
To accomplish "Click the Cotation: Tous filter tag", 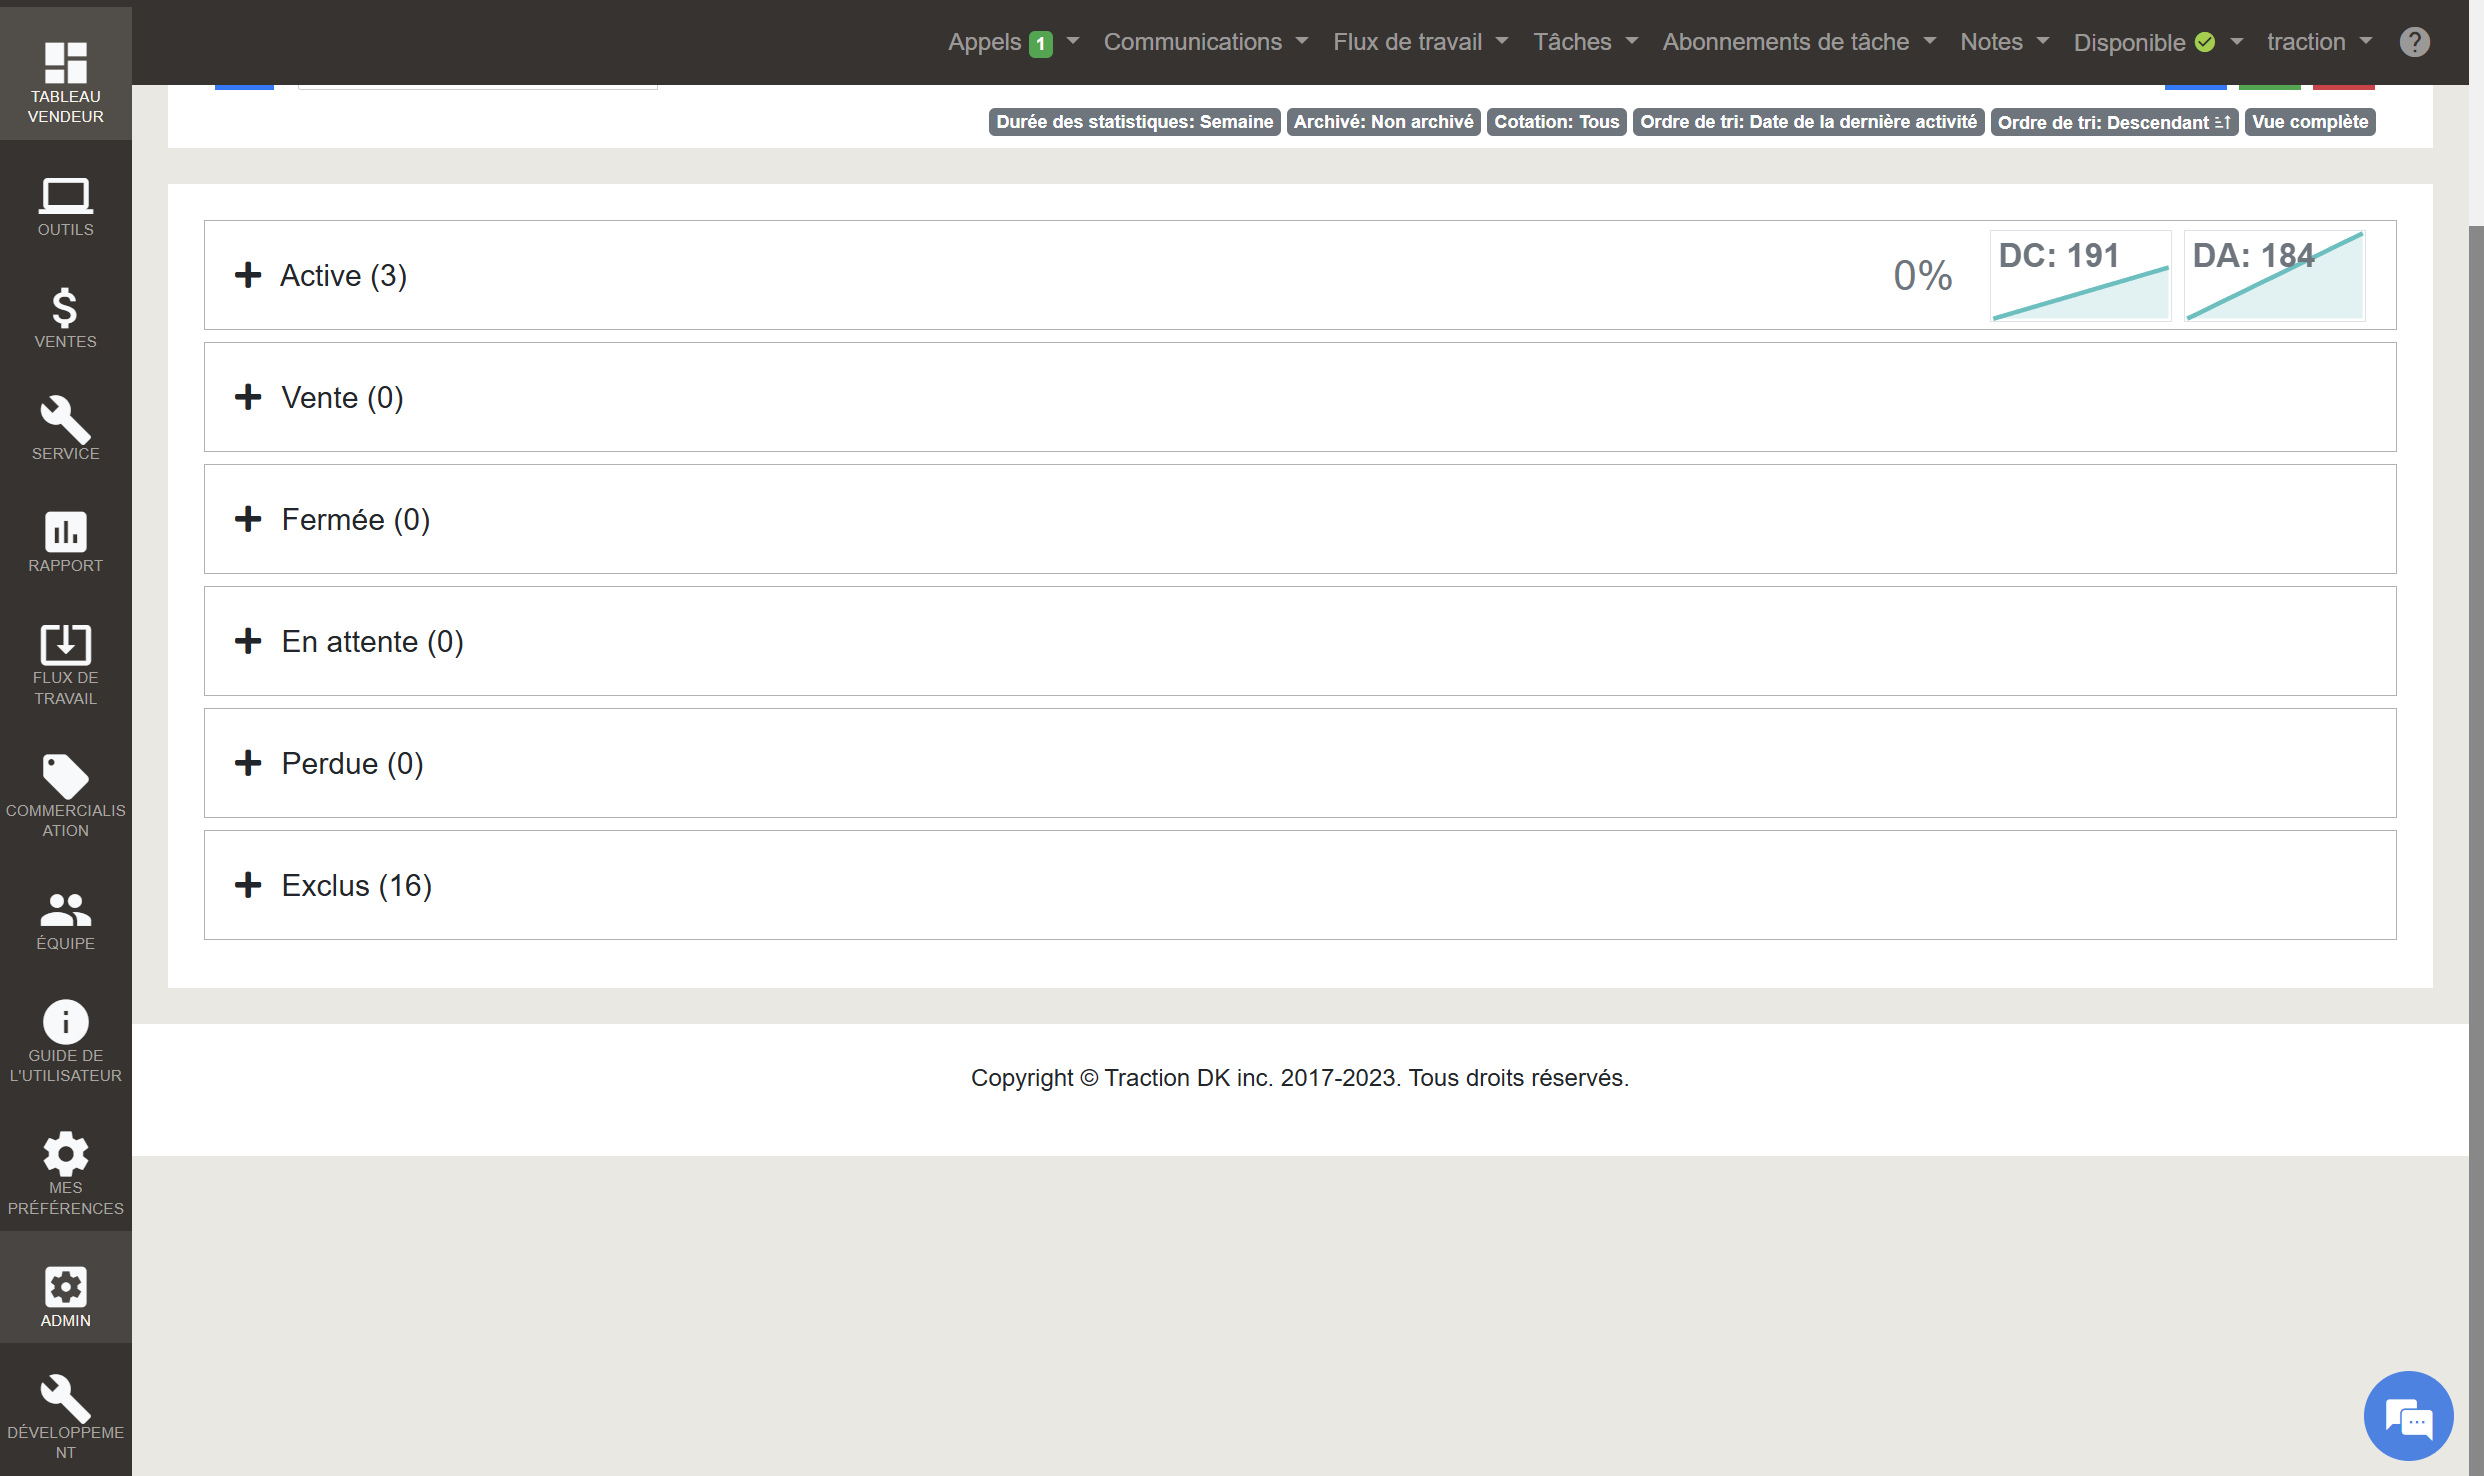I will point(1556,122).
